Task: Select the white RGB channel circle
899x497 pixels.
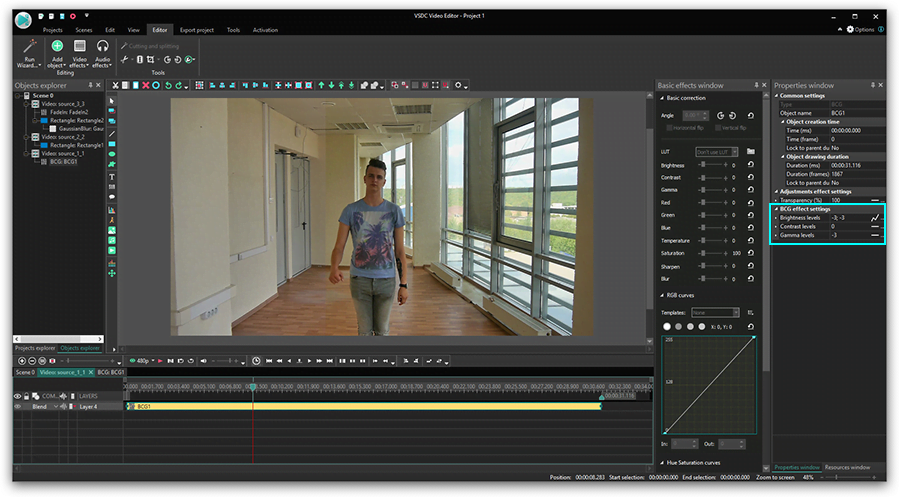Action: [666, 326]
